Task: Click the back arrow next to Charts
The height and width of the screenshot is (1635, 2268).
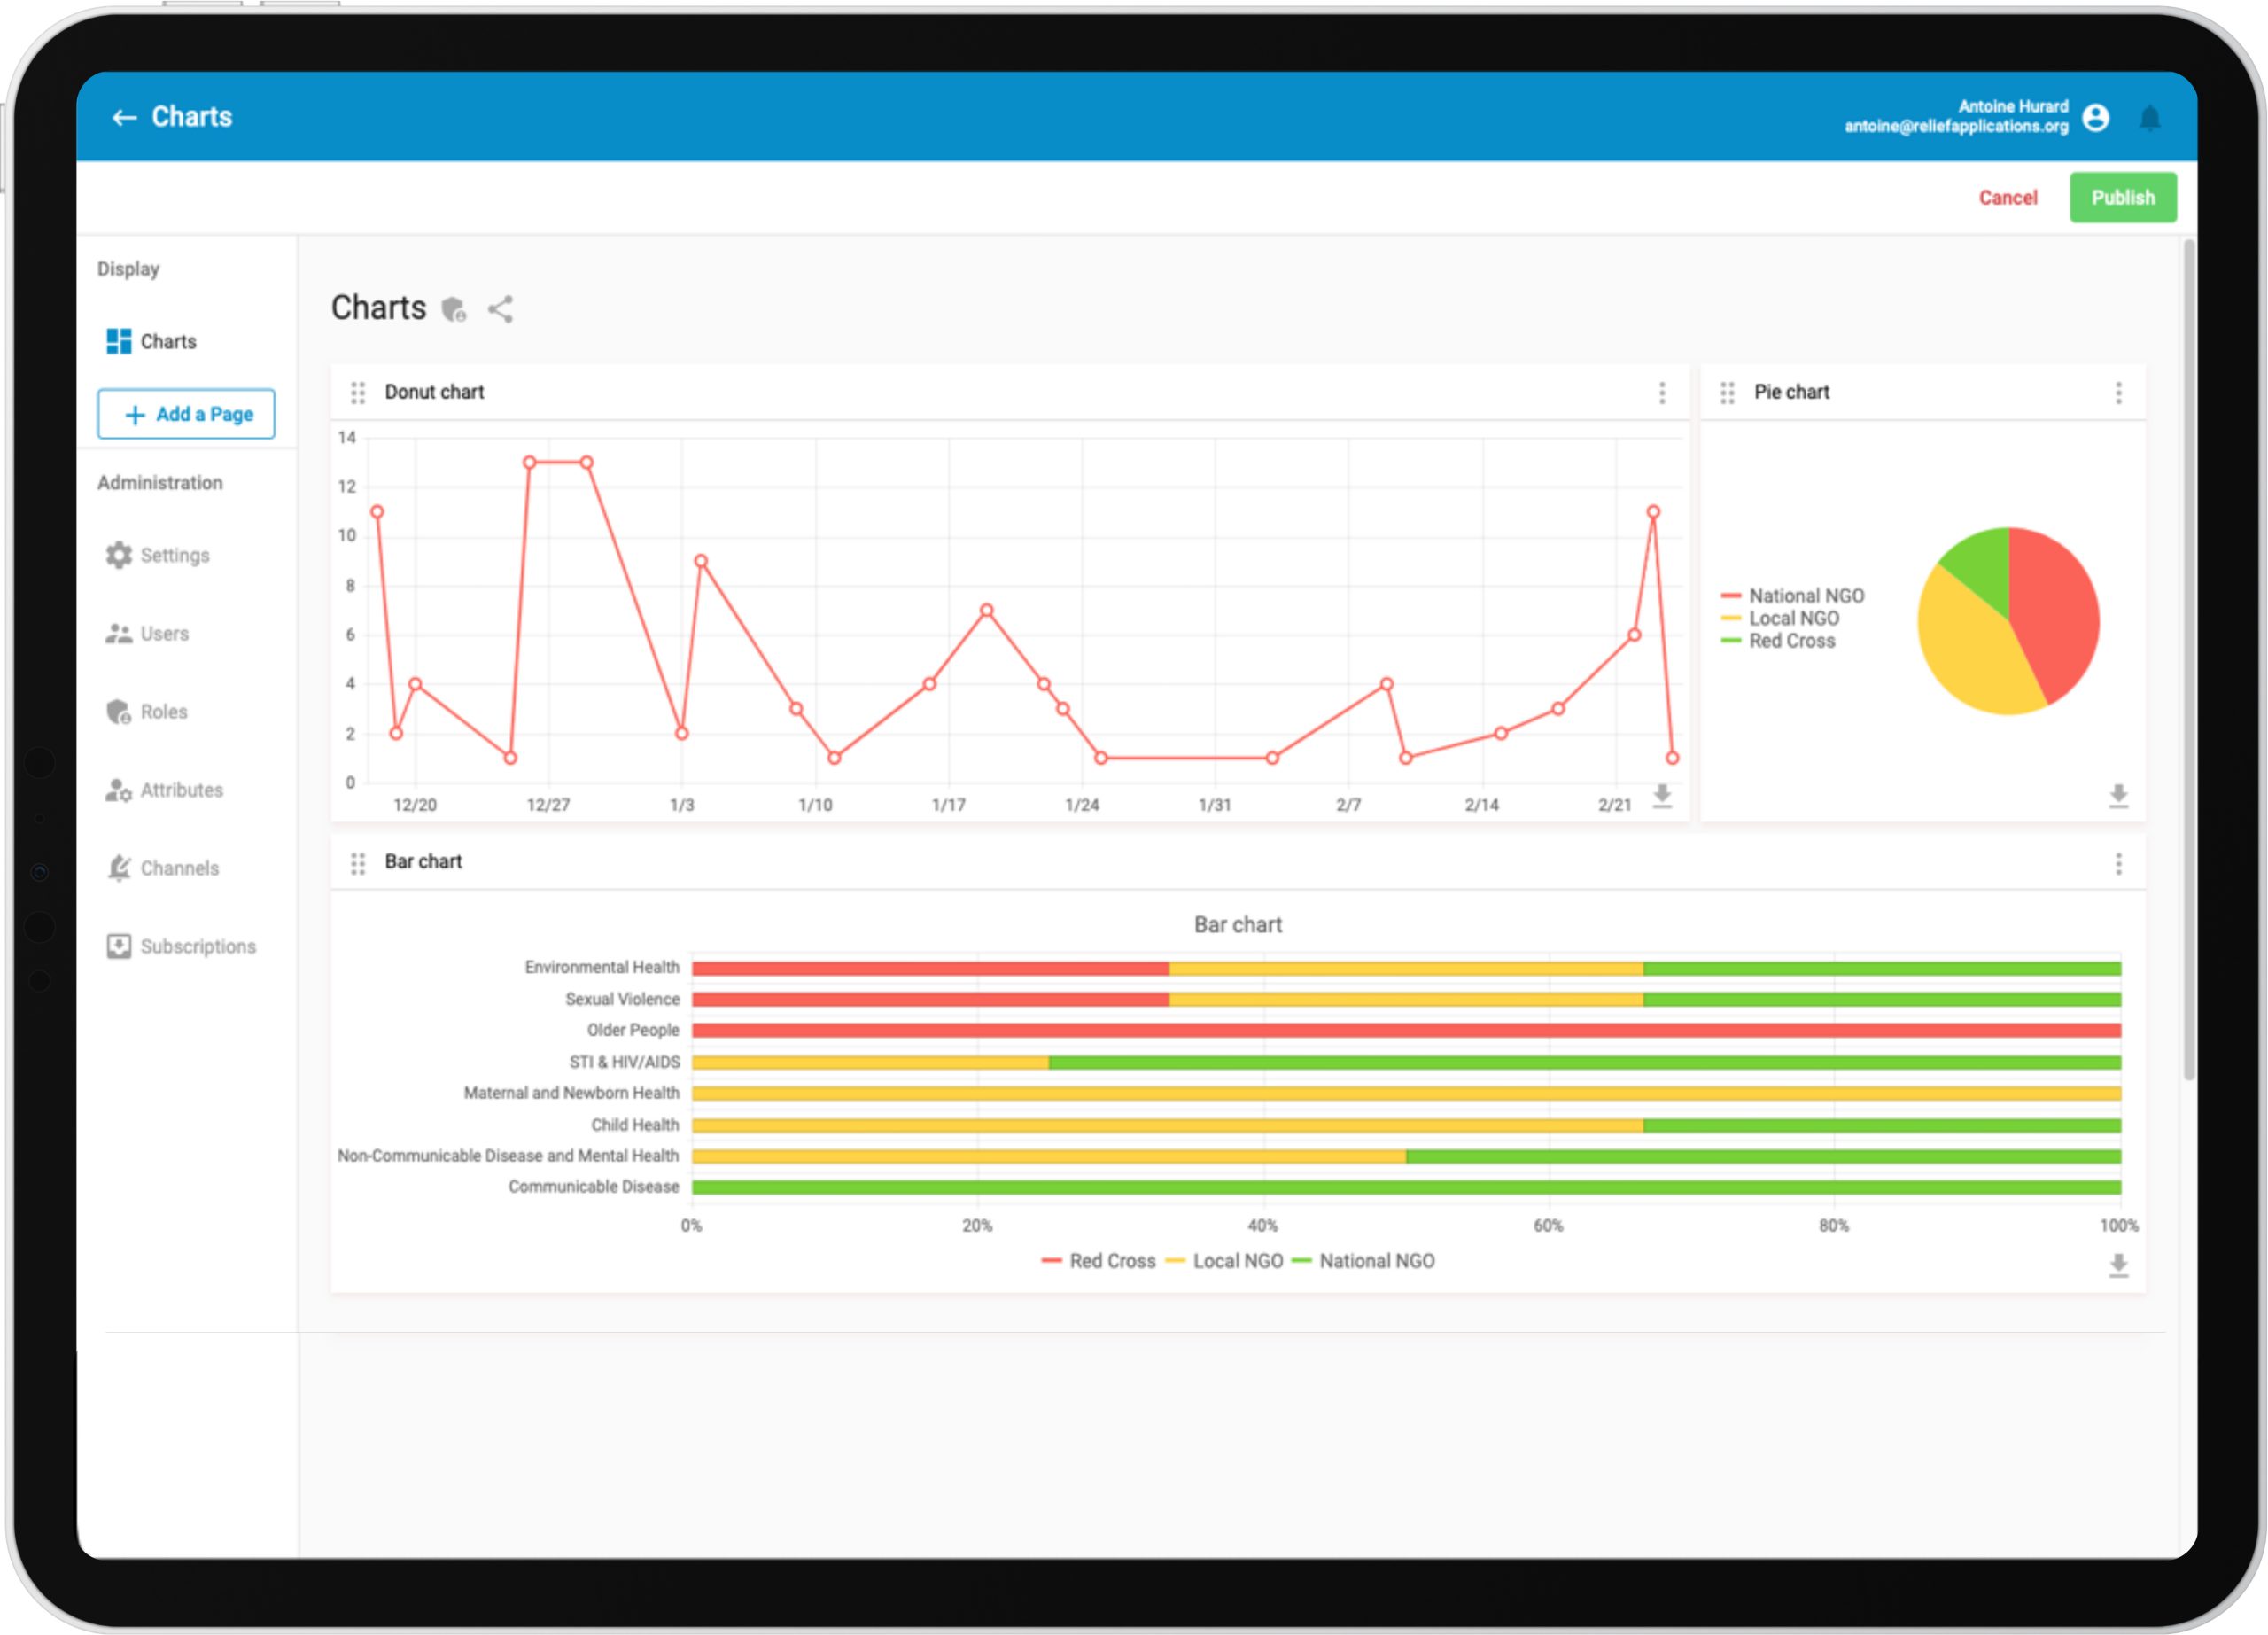Action: tap(124, 118)
